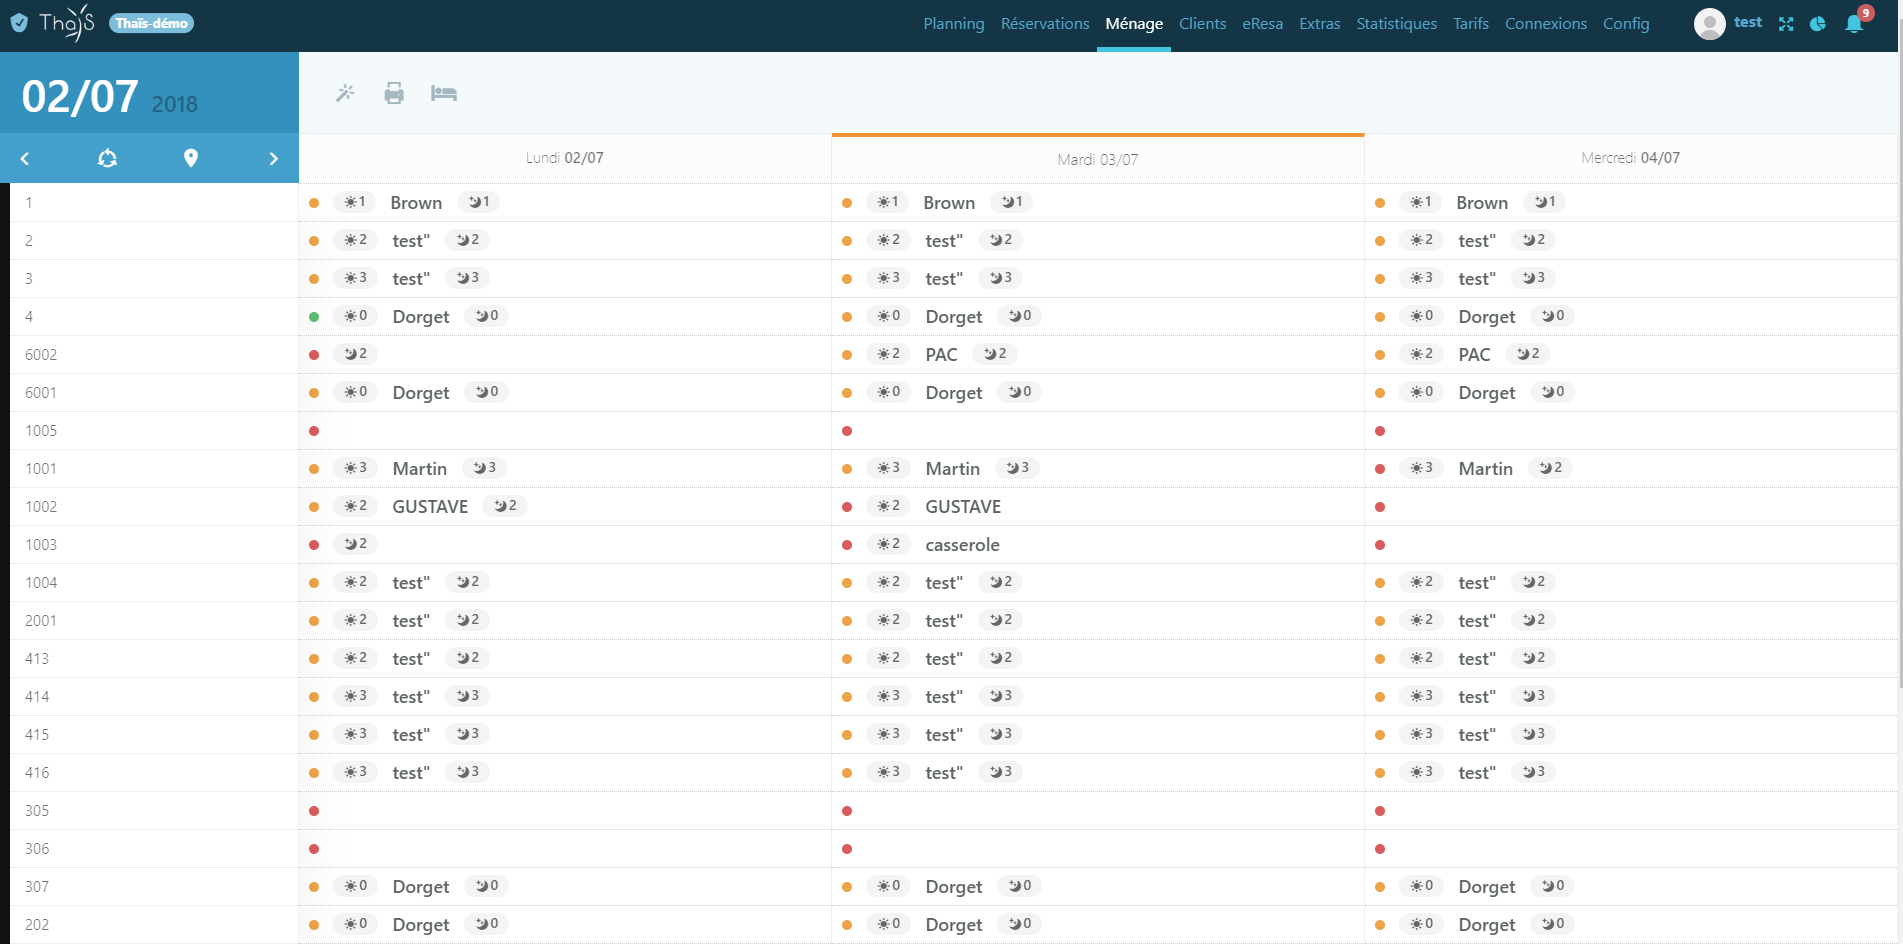1903x944 pixels.
Task: Click the test username link
Action: pos(1748,22)
